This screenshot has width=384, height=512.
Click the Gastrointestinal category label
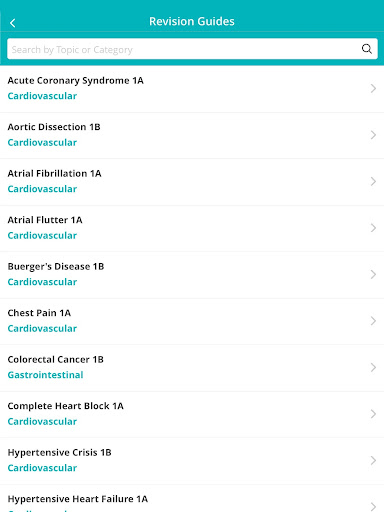pyautogui.click(x=45, y=375)
